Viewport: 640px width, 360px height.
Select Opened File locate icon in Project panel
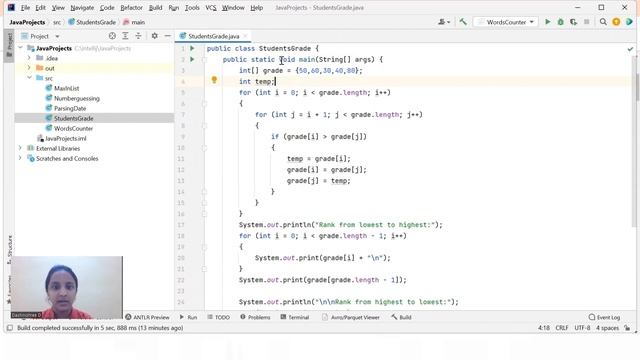pos(112,36)
